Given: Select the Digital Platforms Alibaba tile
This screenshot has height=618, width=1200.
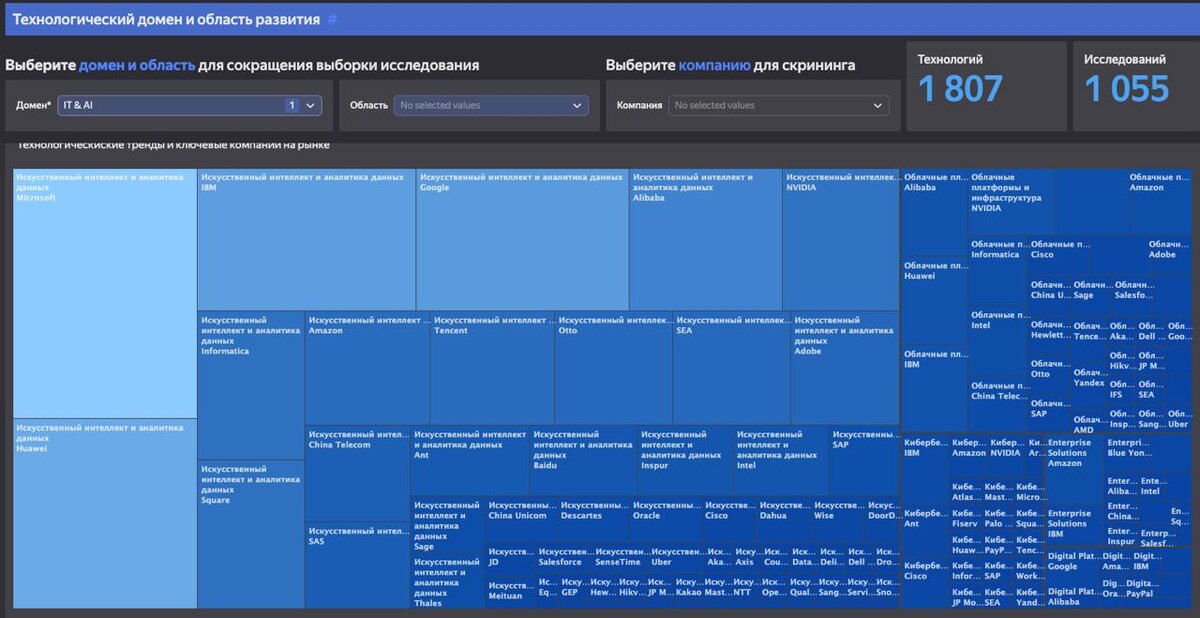Looking at the screenshot, I should coord(1071,596).
